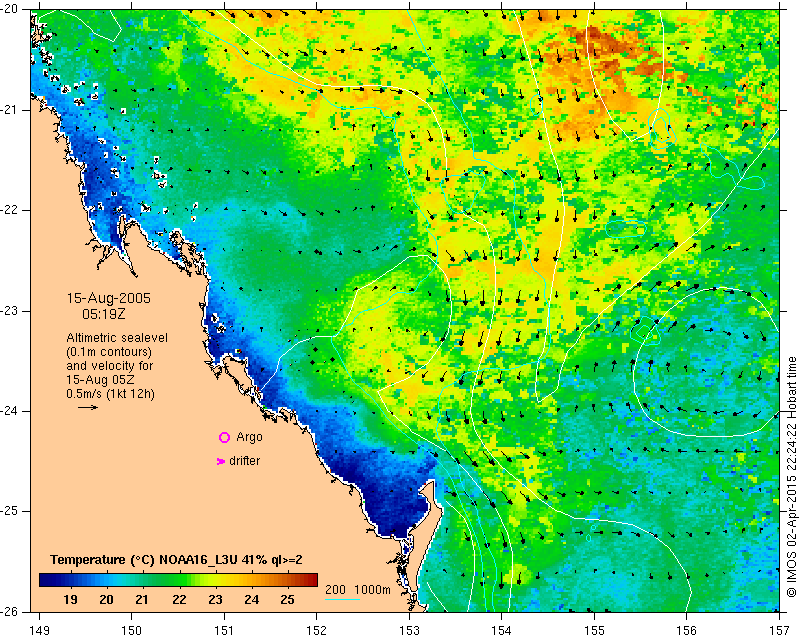Click the longitude axis label 157
The height and width of the screenshot is (640, 800).
tap(780, 631)
